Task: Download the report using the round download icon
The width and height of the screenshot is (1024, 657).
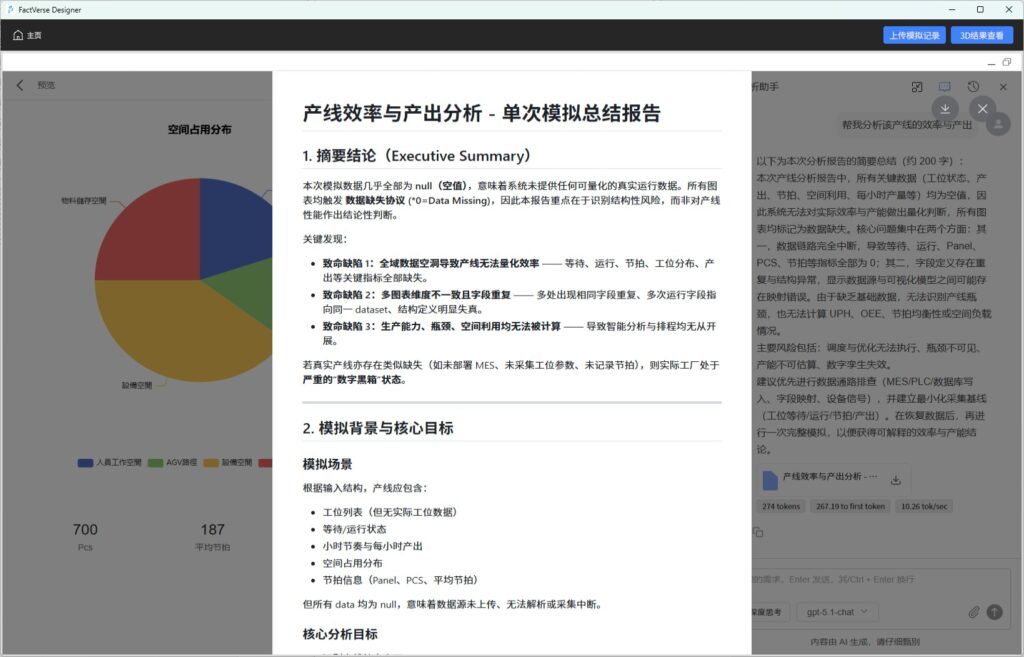Action: coord(945,108)
